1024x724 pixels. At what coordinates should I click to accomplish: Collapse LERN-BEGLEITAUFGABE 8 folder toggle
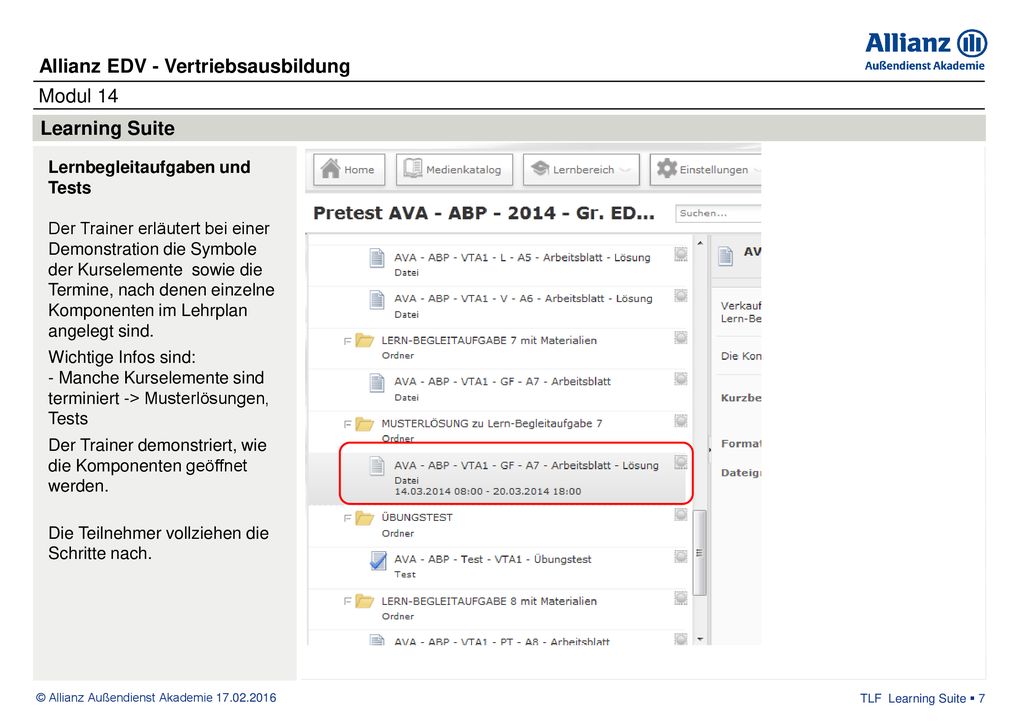347,601
